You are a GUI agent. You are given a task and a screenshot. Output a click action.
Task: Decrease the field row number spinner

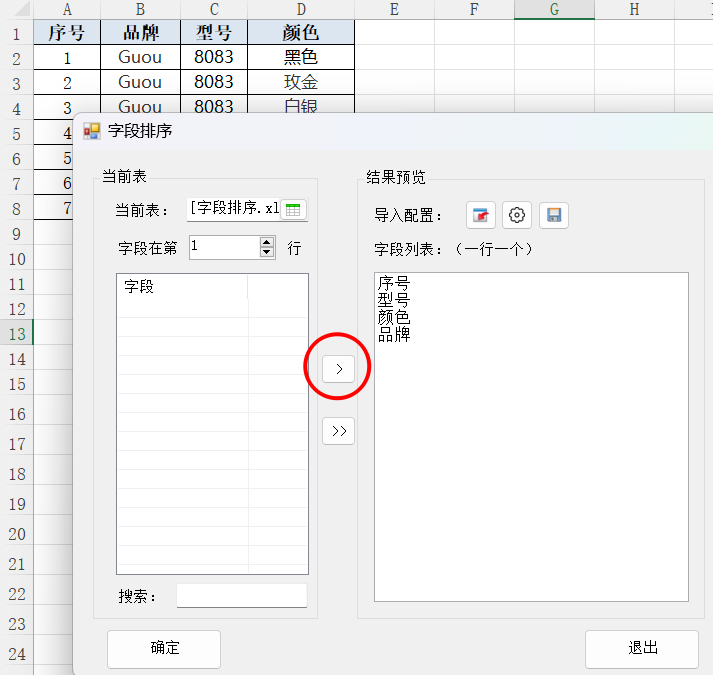click(267, 253)
